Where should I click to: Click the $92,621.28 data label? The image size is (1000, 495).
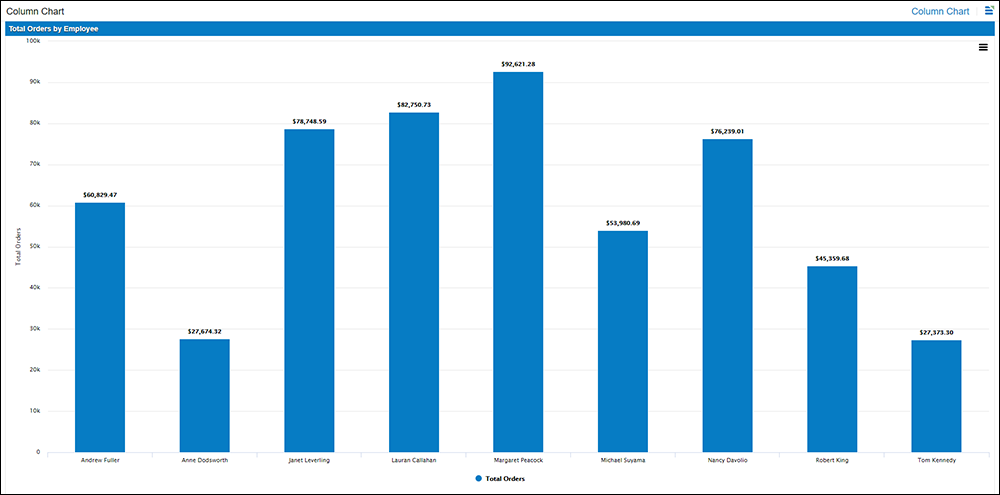[x=518, y=64]
